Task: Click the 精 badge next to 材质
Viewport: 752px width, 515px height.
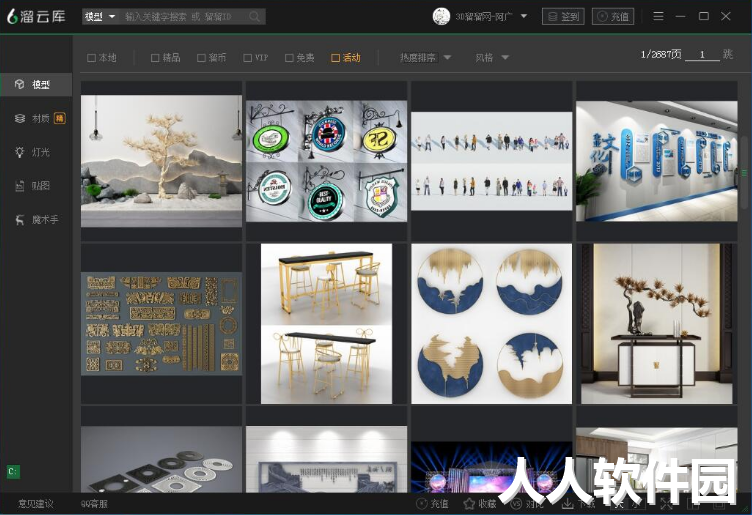Action: [x=59, y=118]
